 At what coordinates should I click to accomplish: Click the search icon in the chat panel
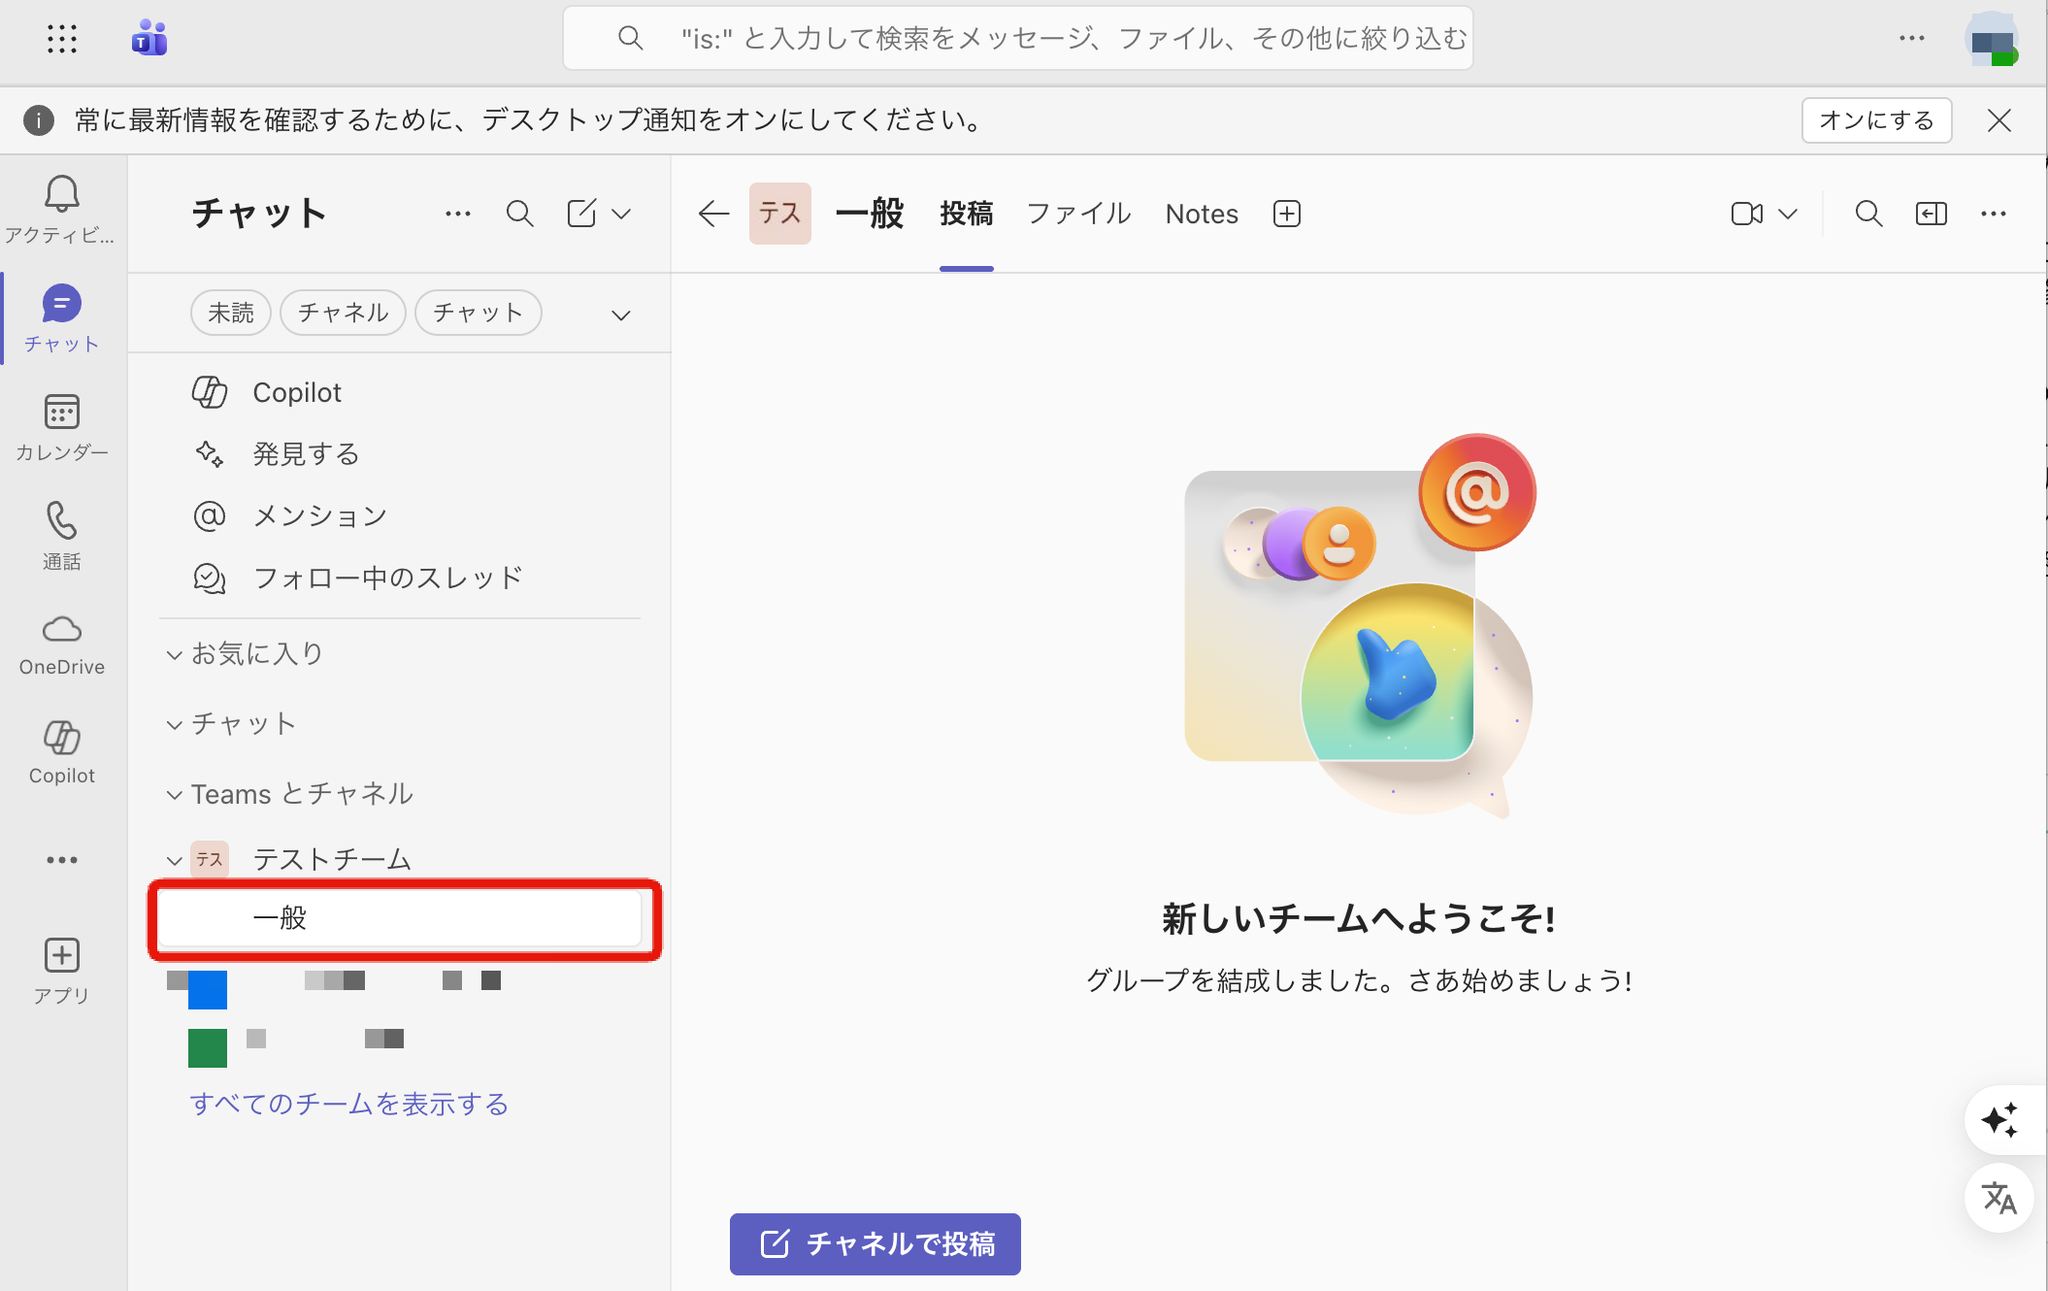(x=519, y=213)
